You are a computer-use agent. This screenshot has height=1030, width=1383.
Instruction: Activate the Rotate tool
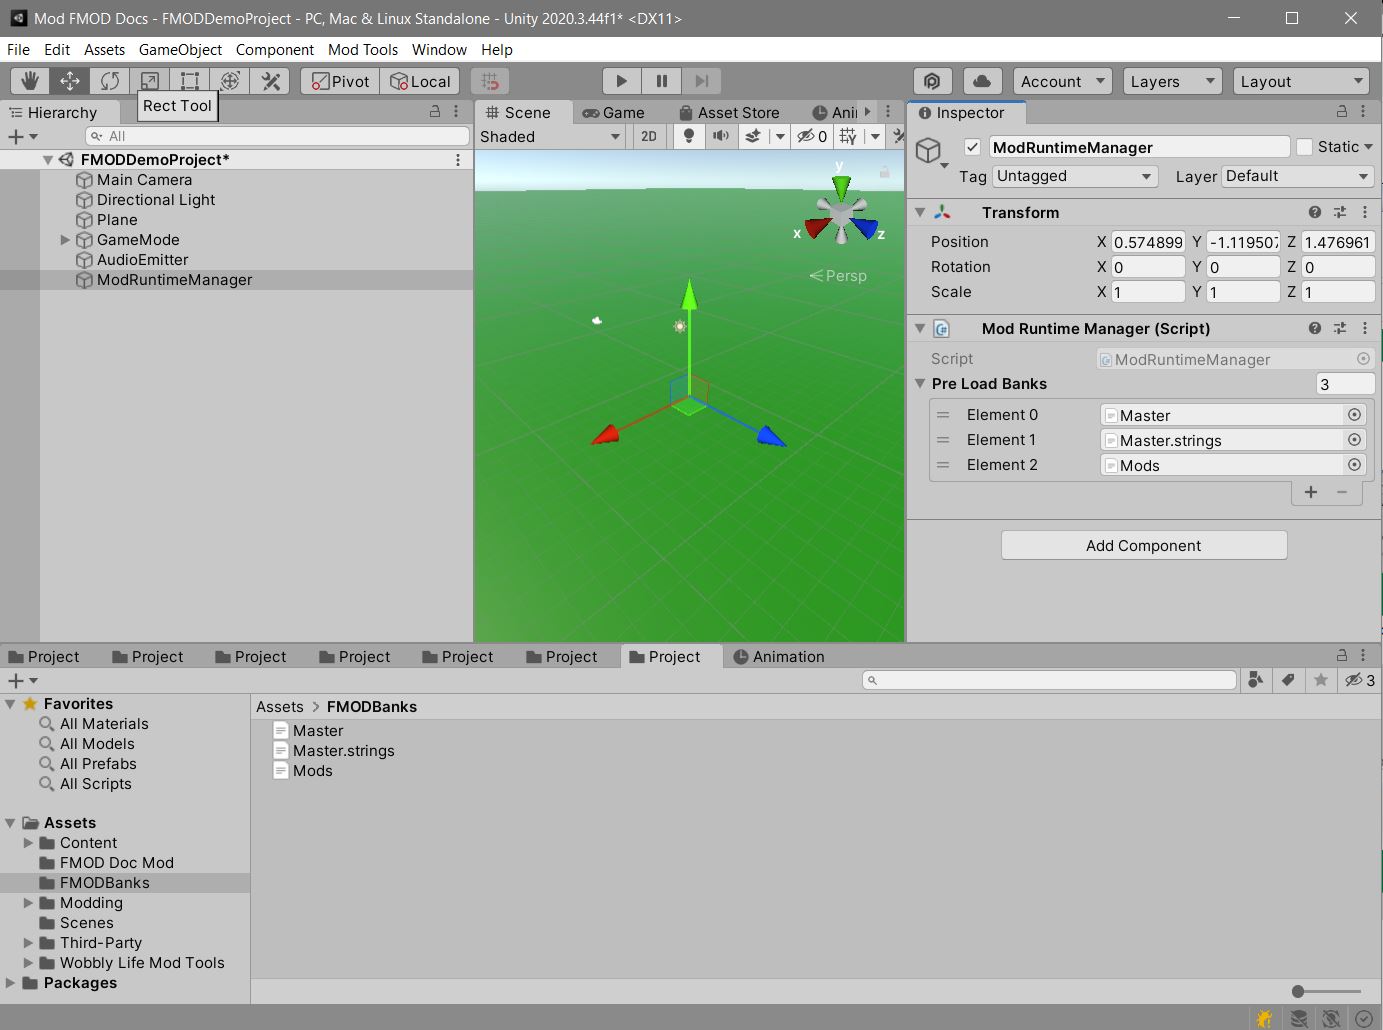point(110,81)
